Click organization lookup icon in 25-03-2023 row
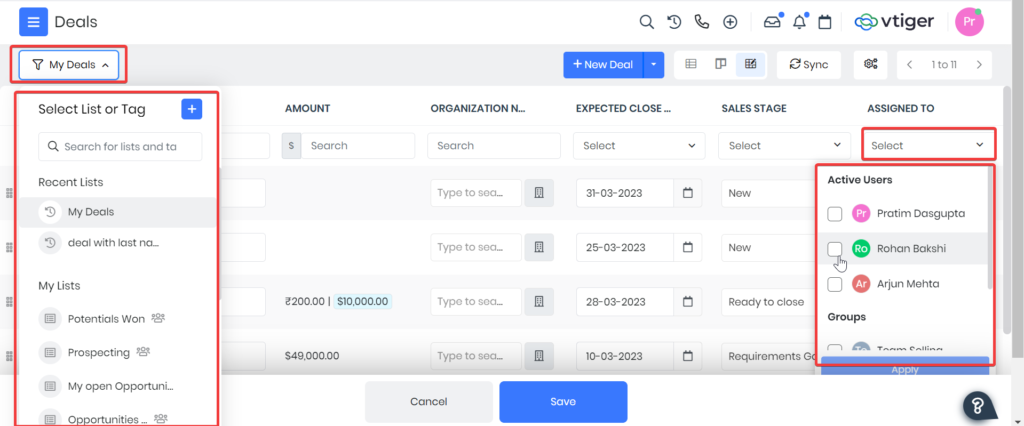The height and width of the screenshot is (426, 1024). coord(539,247)
